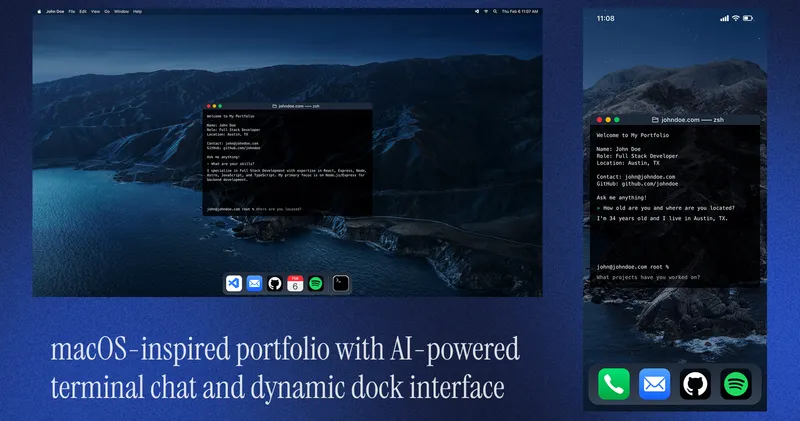Viewport: 800px width, 421px height.
Task: Open GitHub from the desktop dock
Action: coord(275,283)
